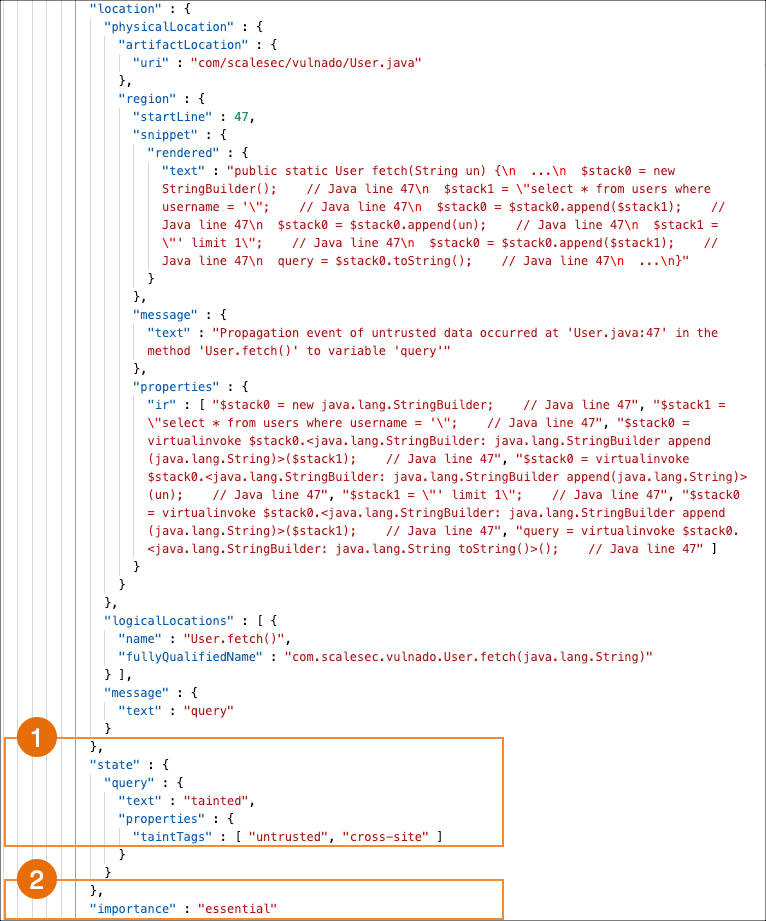This screenshot has height=921, width=766.
Task: Click the "artifactLocation" key
Action: [181, 45]
